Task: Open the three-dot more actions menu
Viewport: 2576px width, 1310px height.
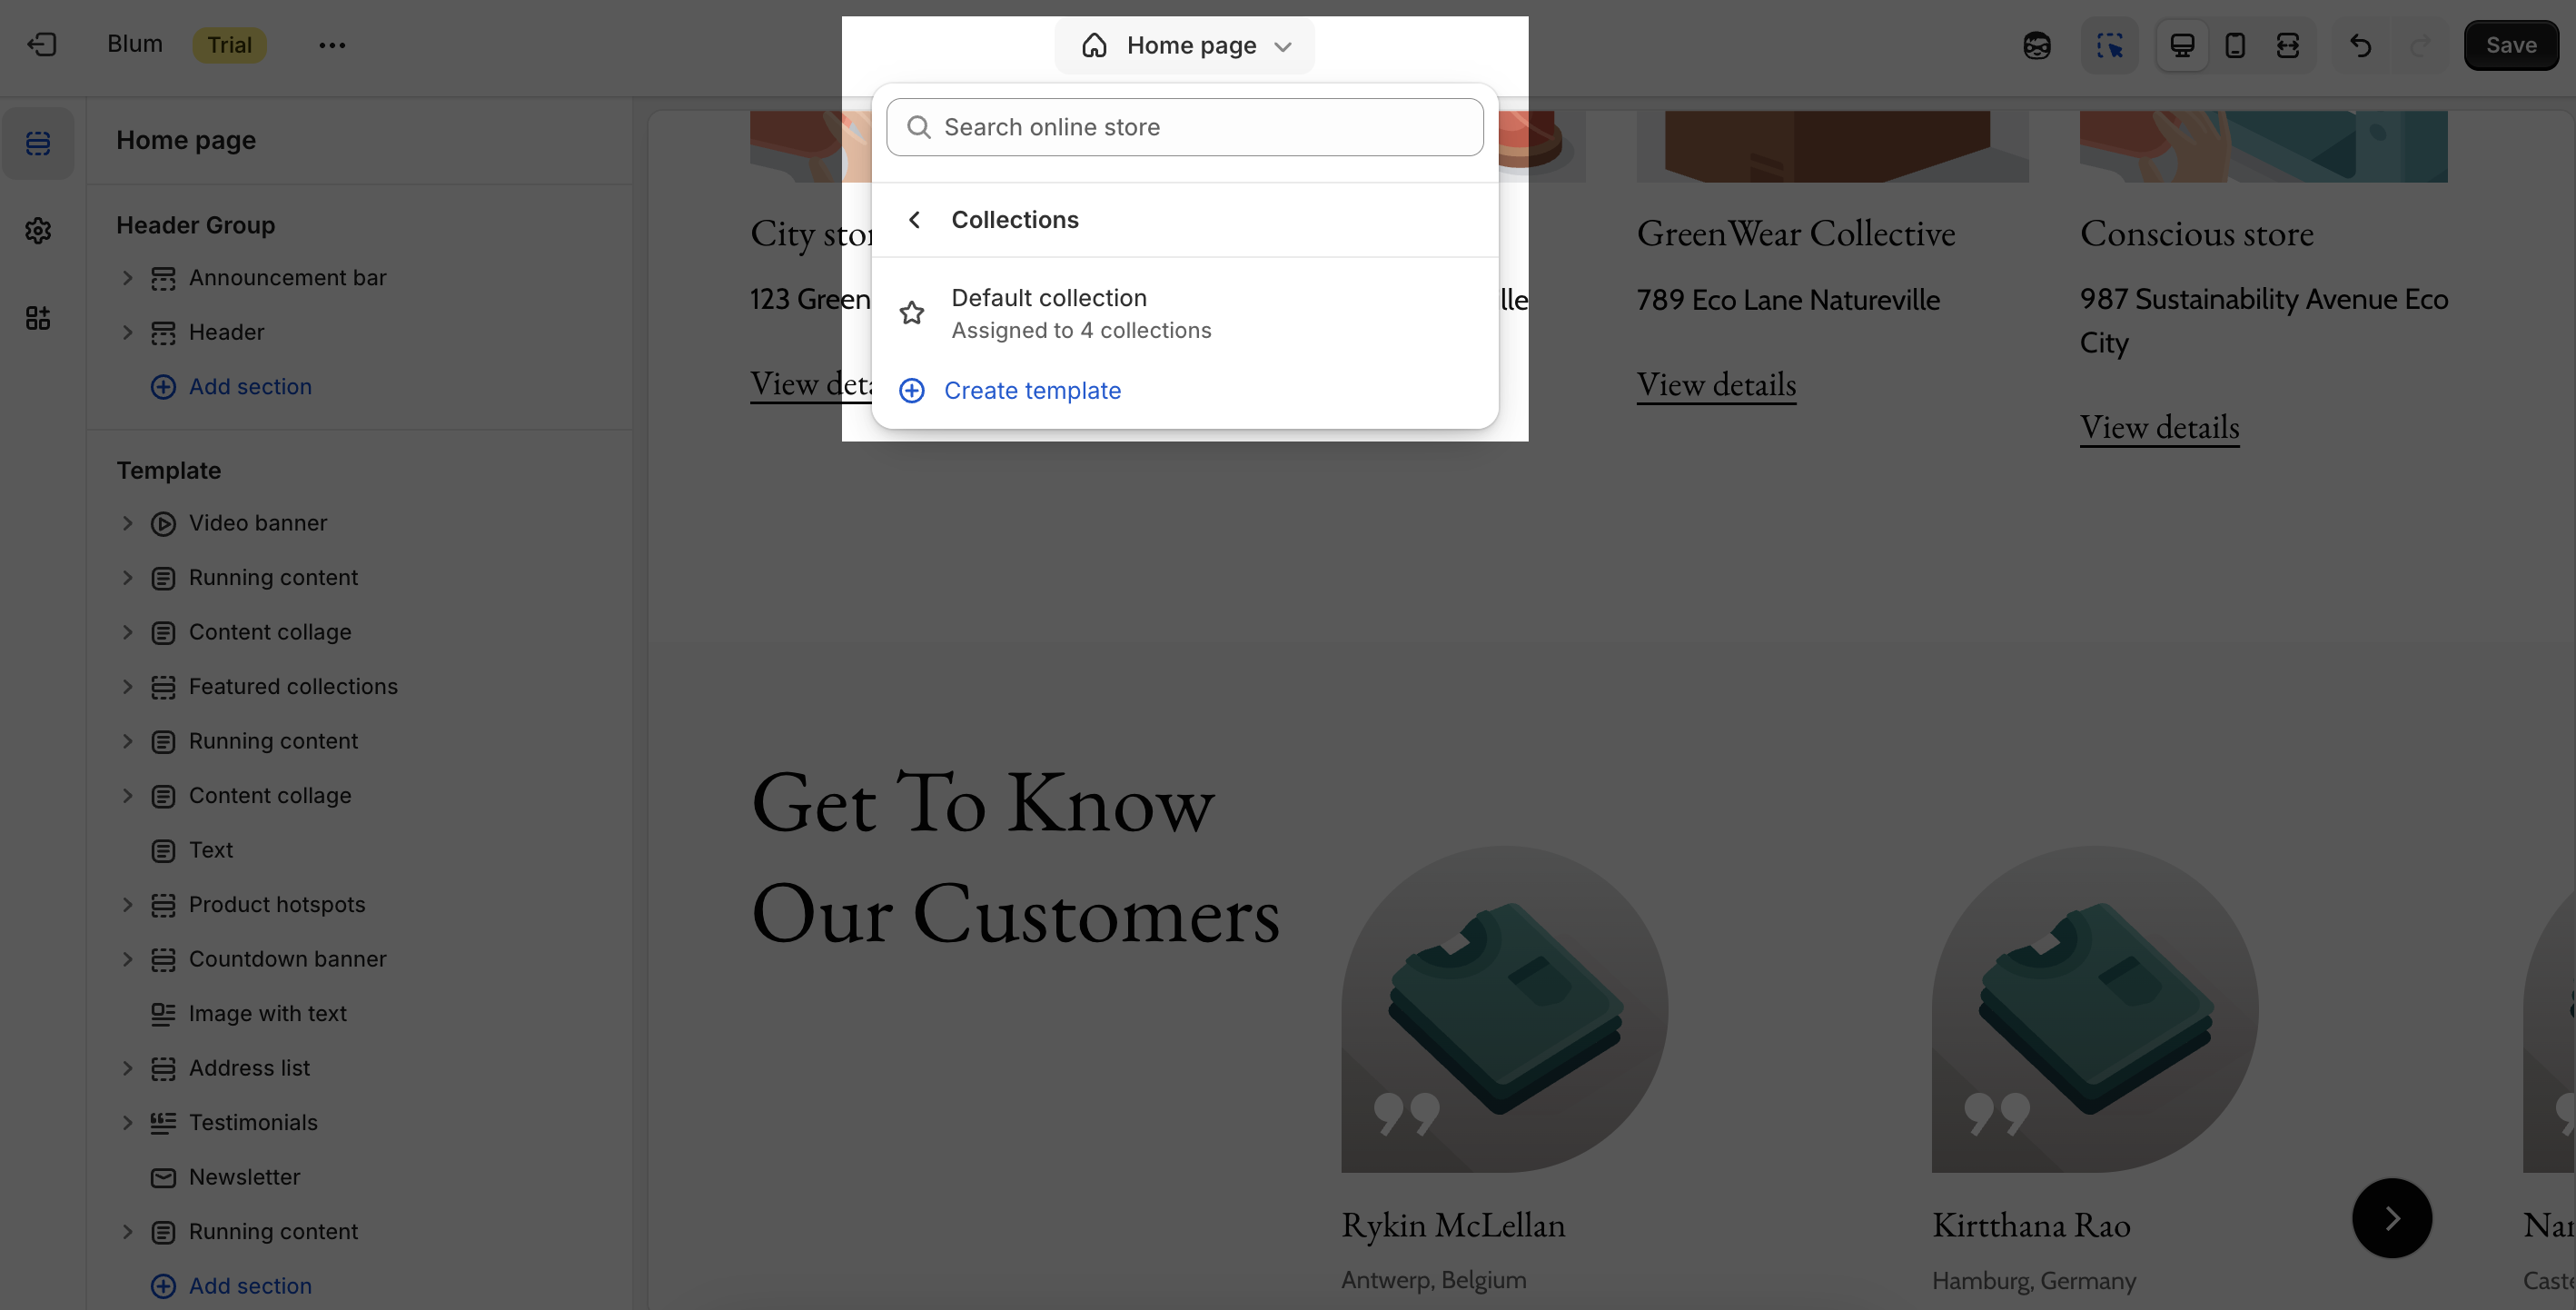Action: pos(332,45)
